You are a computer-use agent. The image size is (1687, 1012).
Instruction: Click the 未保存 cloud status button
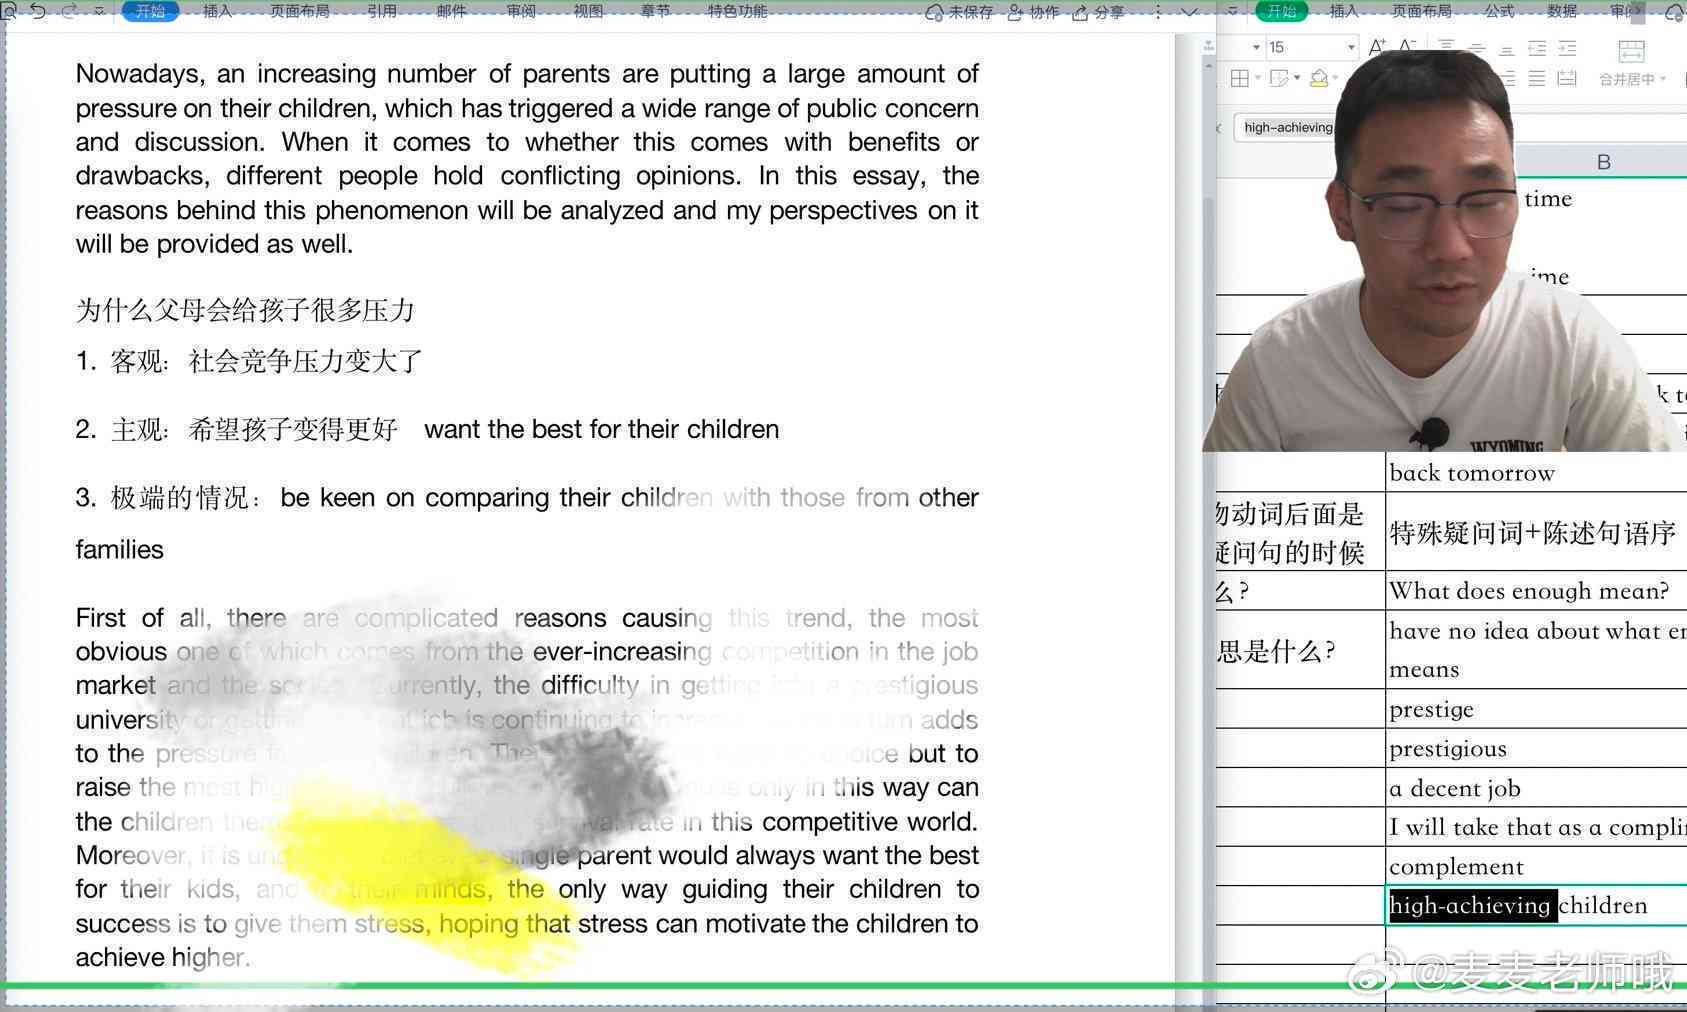pyautogui.click(x=959, y=12)
